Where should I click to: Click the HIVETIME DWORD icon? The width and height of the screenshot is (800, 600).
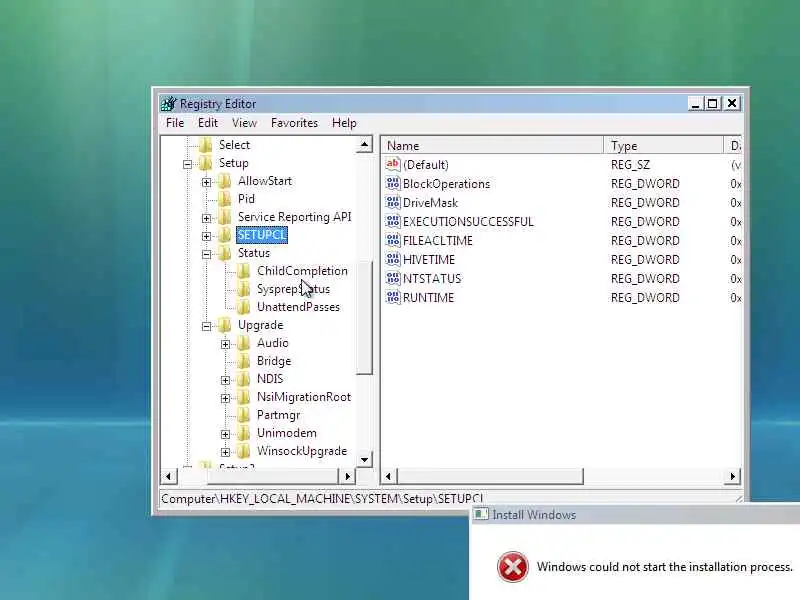point(393,259)
